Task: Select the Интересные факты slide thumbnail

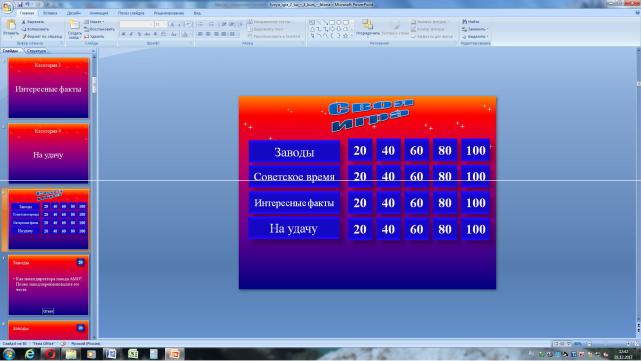Action: [x=48, y=87]
